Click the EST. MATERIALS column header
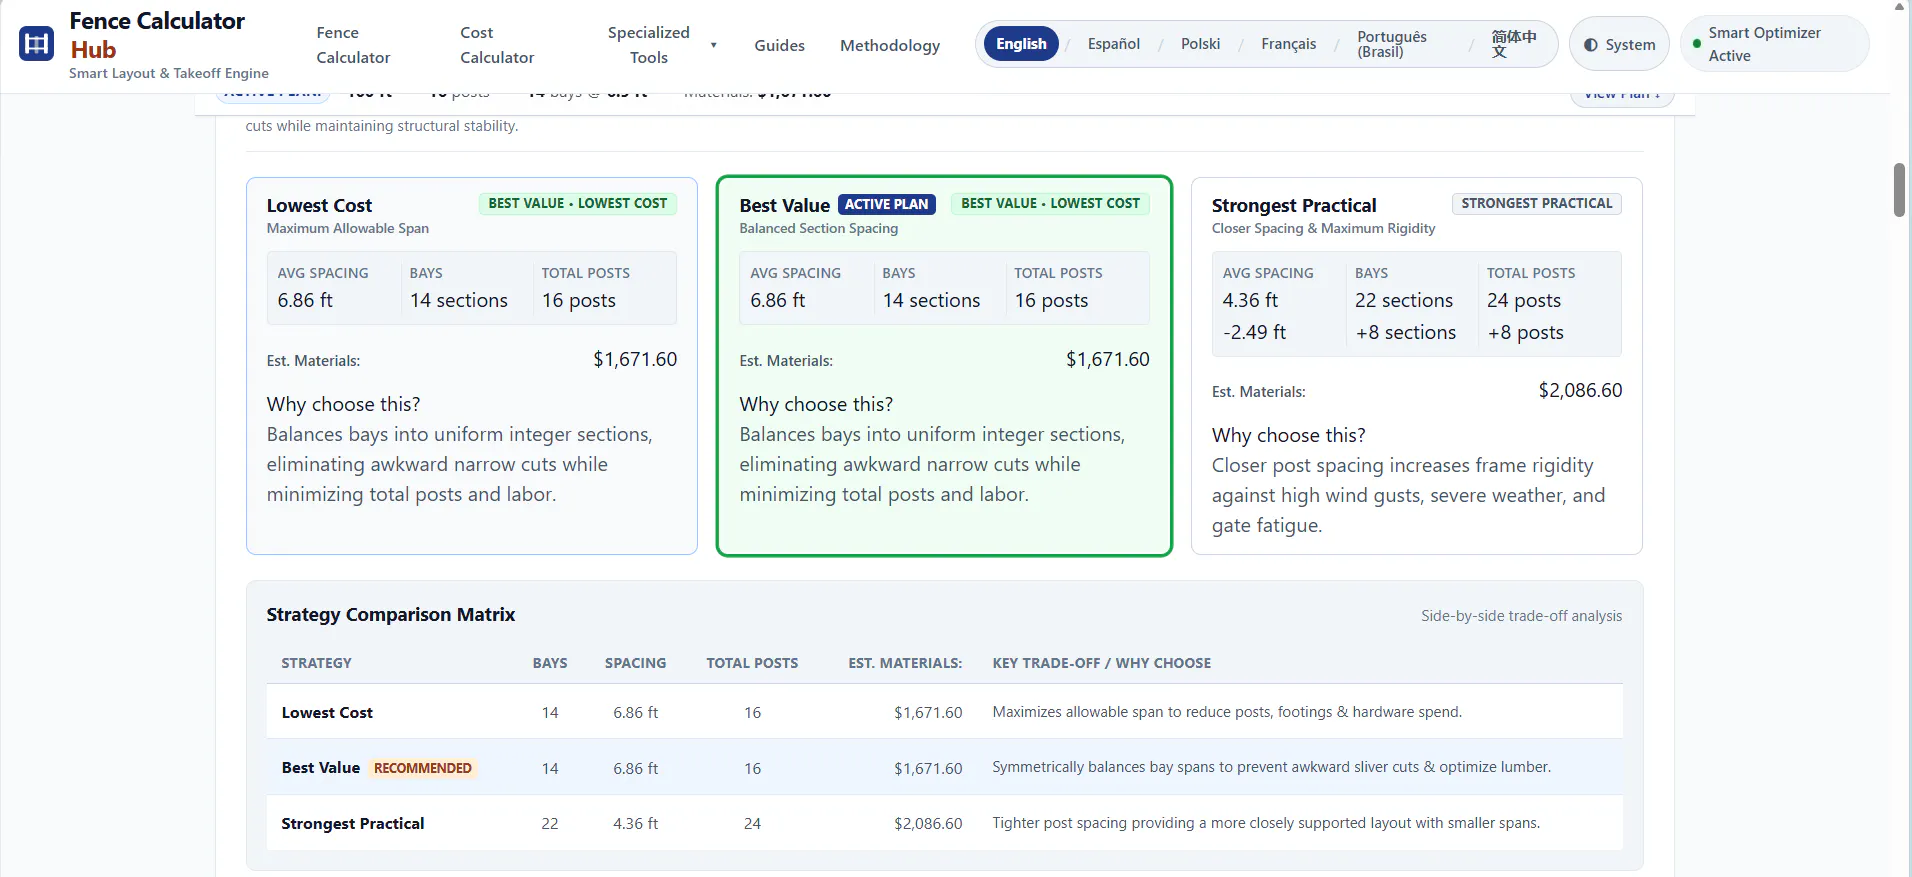1912x877 pixels. click(905, 663)
